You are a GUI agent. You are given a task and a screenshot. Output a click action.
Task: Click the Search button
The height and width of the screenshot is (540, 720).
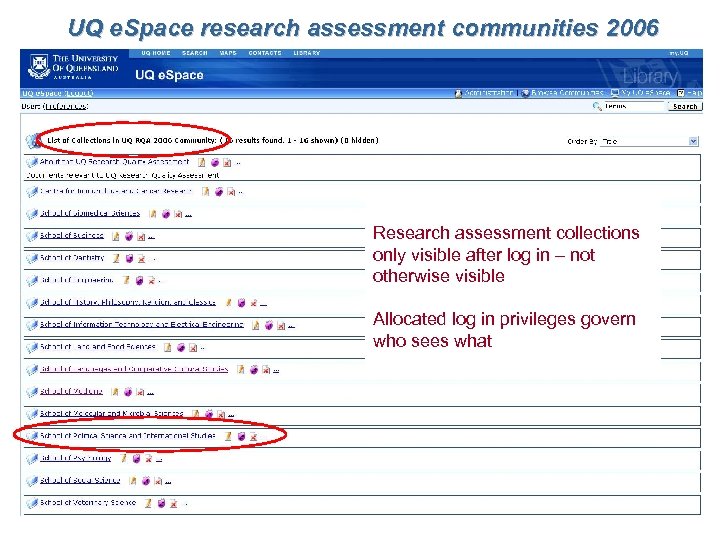pos(685,107)
